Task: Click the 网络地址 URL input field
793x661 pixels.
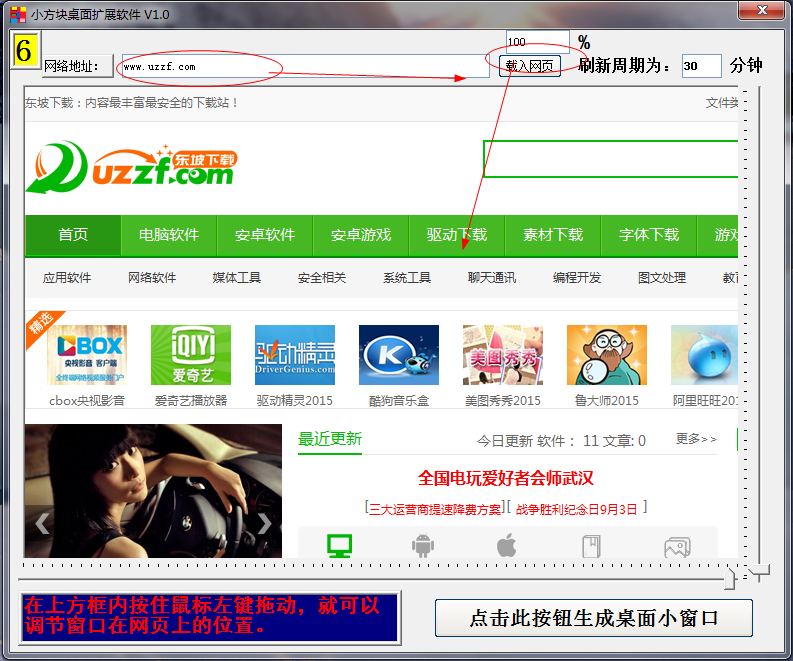Action: (305, 66)
